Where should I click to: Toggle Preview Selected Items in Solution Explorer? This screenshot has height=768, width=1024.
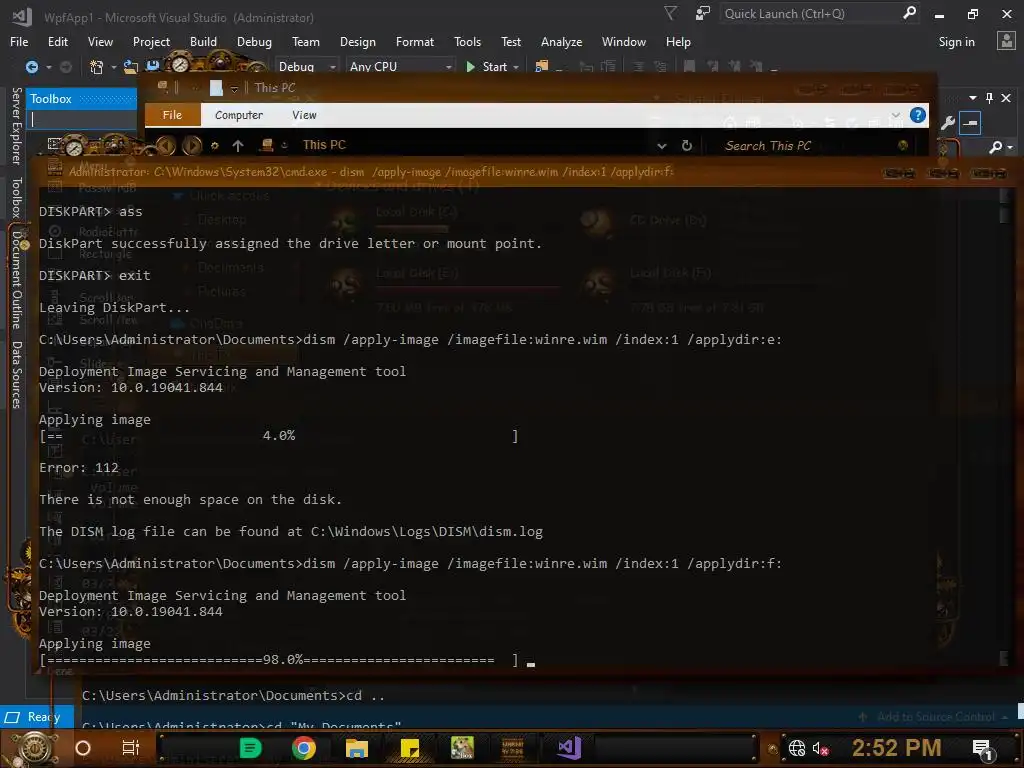pos(970,122)
